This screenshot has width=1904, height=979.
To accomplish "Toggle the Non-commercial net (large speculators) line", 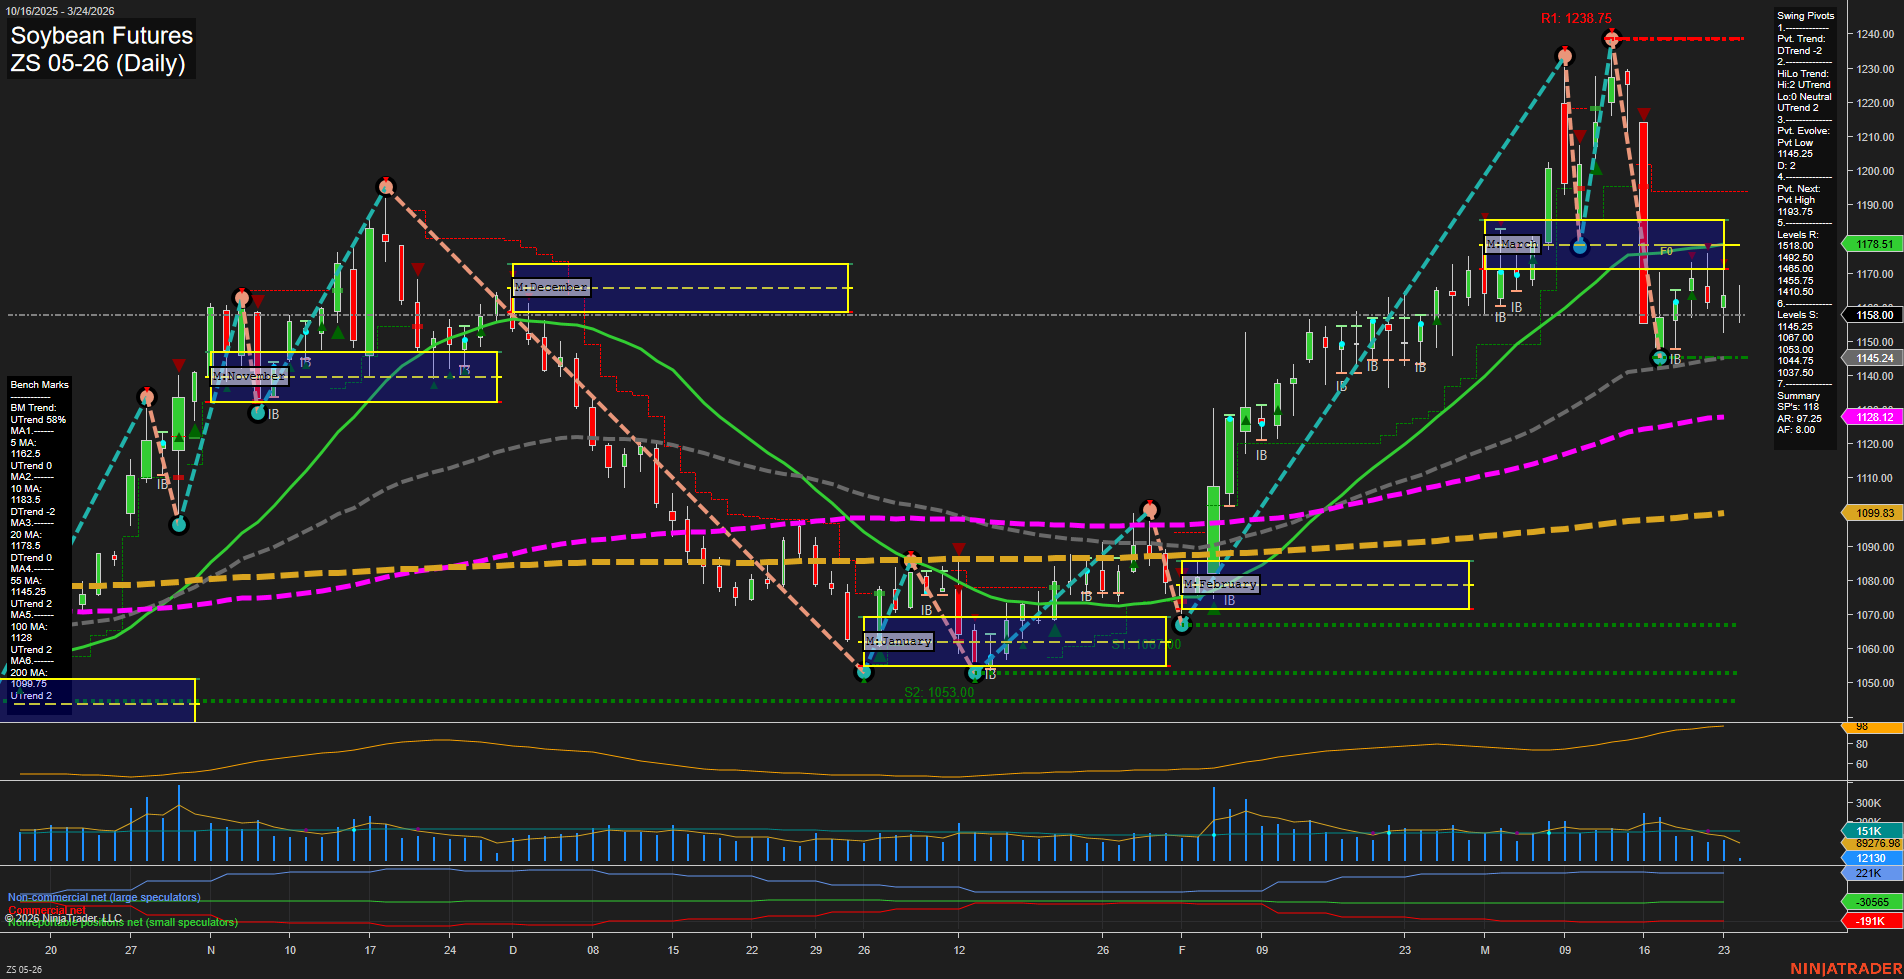I will coord(103,897).
